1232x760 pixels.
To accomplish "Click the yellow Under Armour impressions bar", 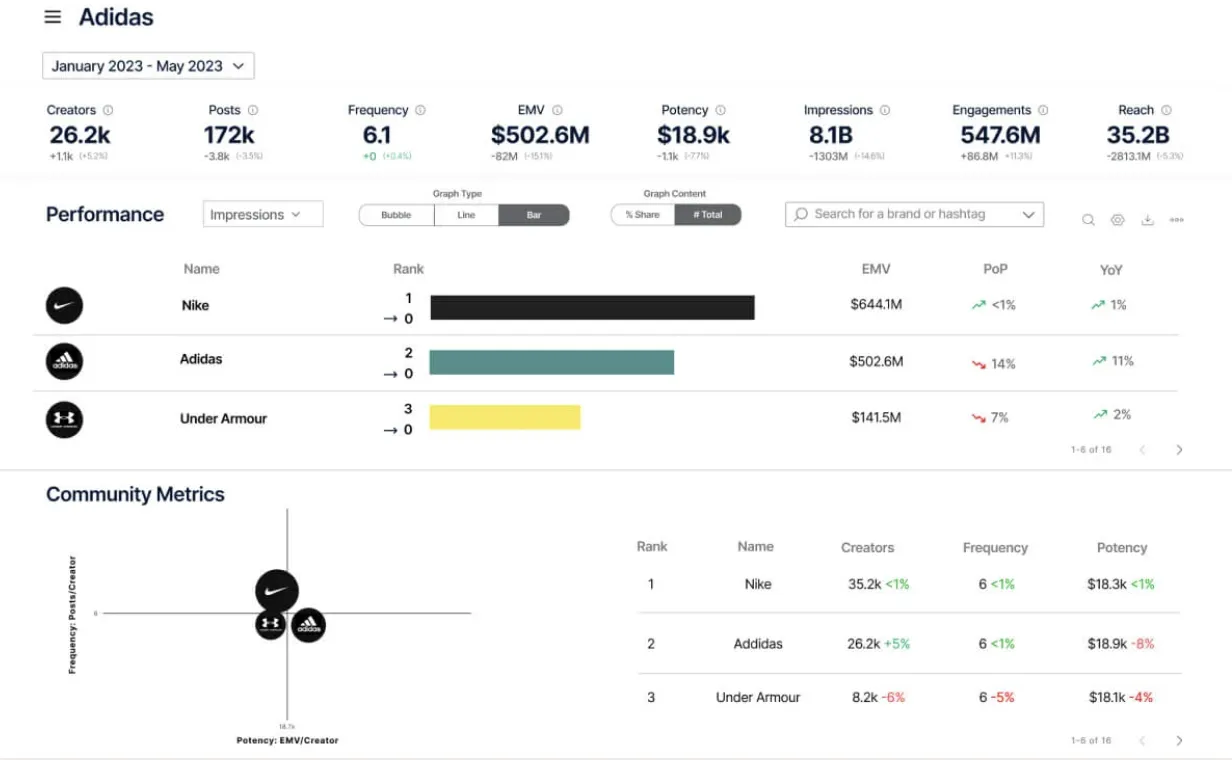I will click(x=505, y=417).
